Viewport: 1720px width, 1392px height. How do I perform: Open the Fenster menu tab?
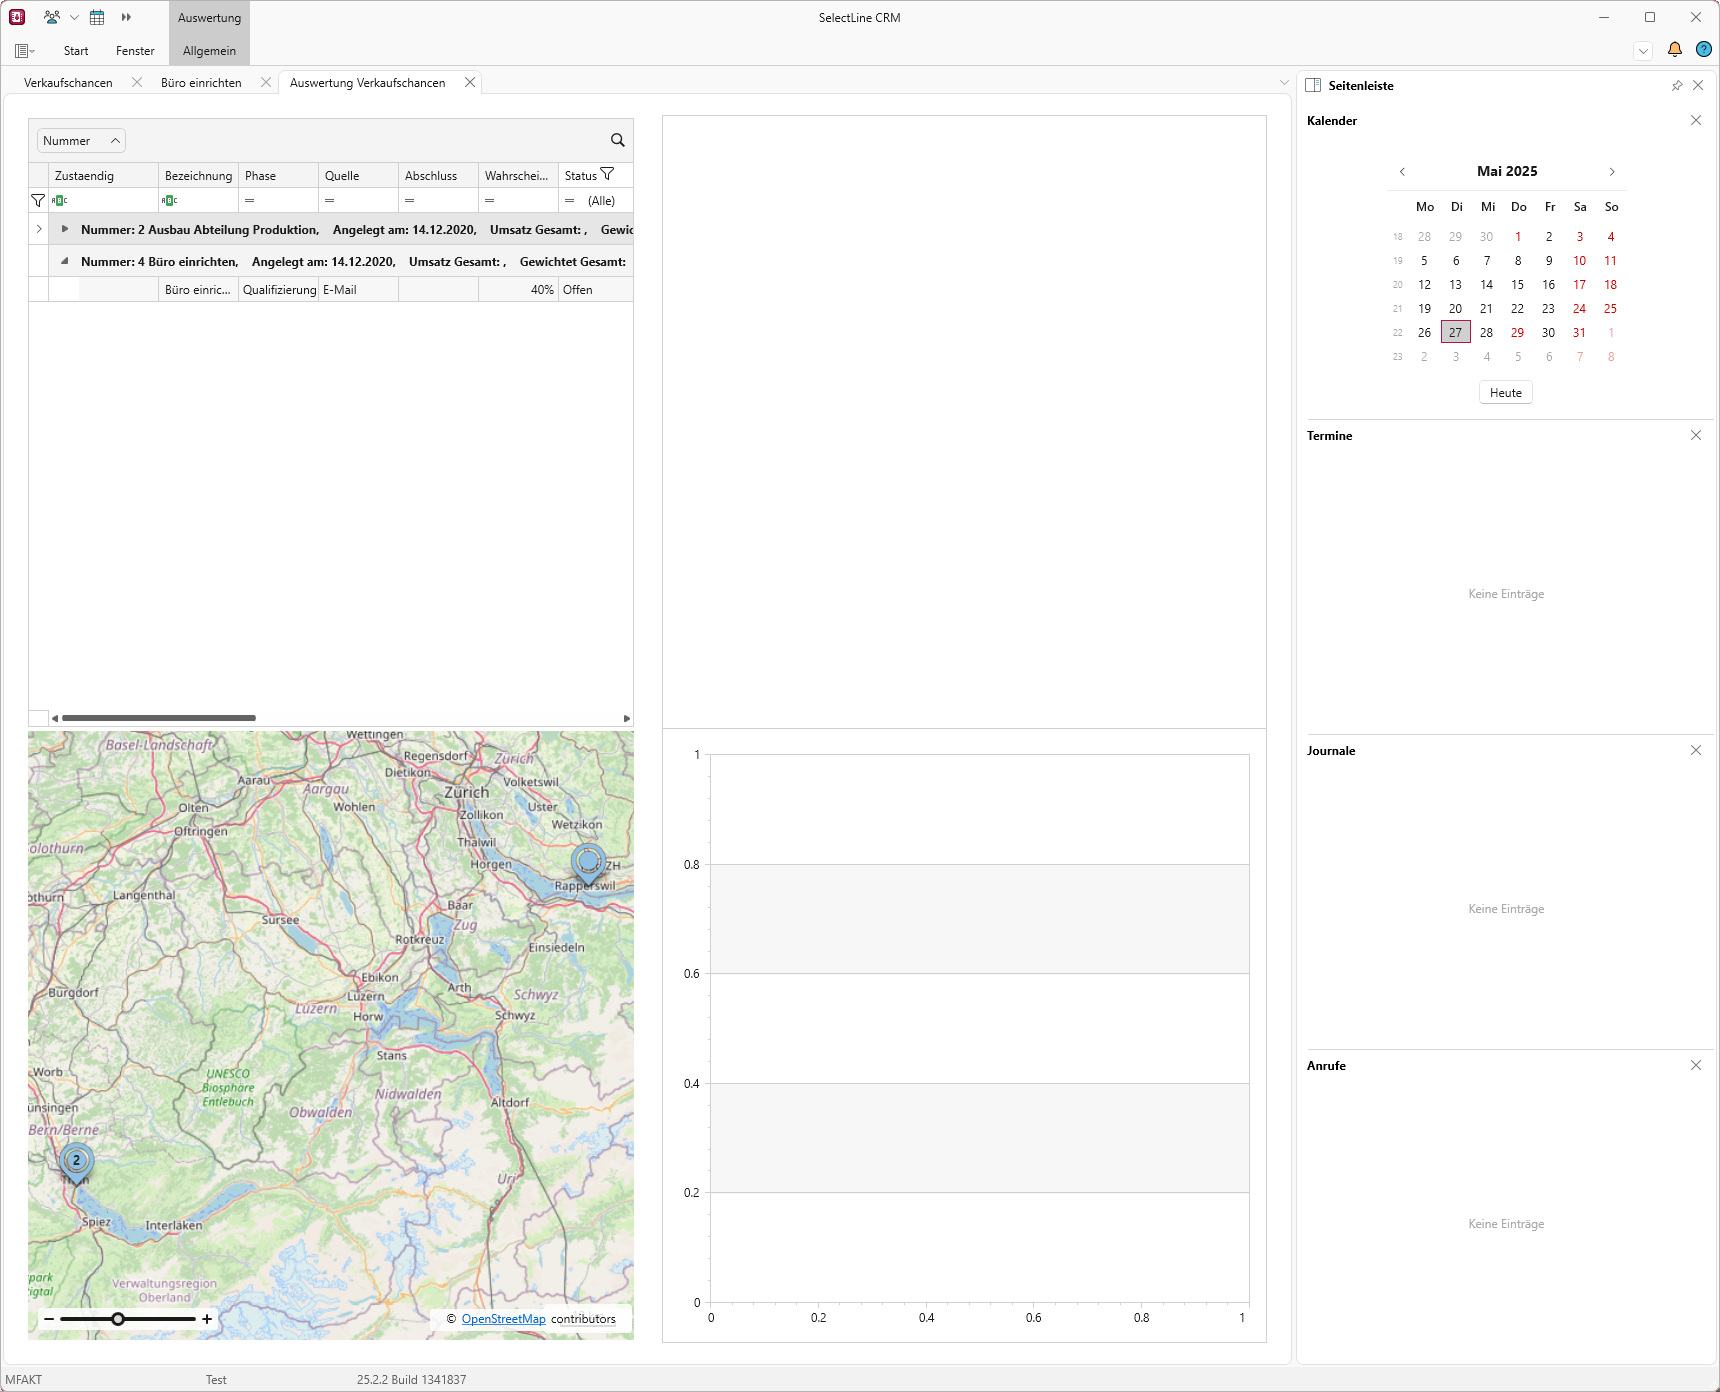[135, 51]
